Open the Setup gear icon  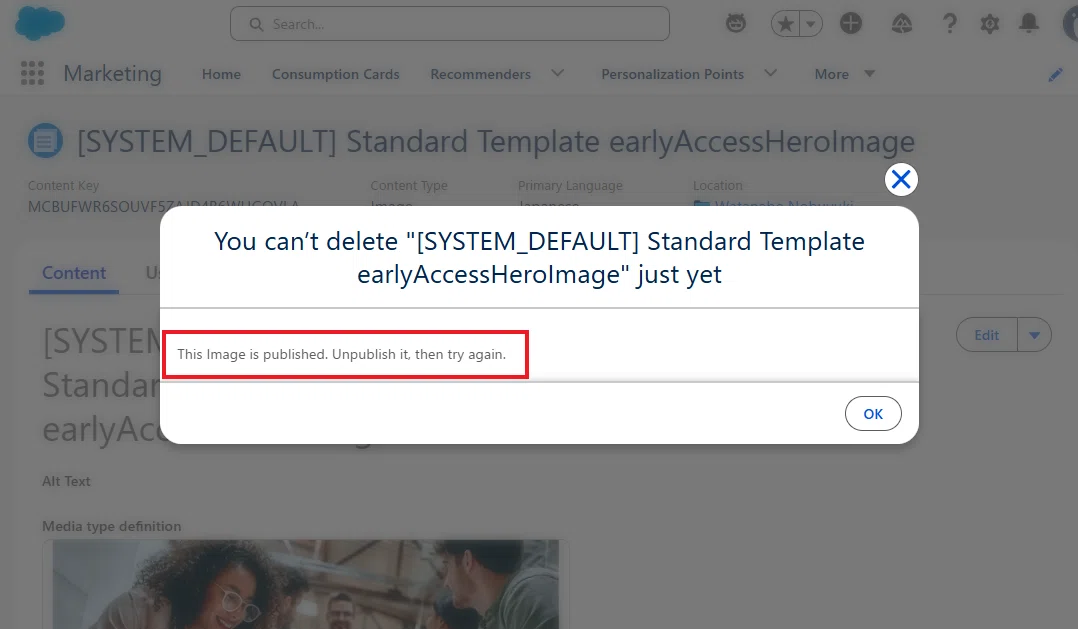989,24
